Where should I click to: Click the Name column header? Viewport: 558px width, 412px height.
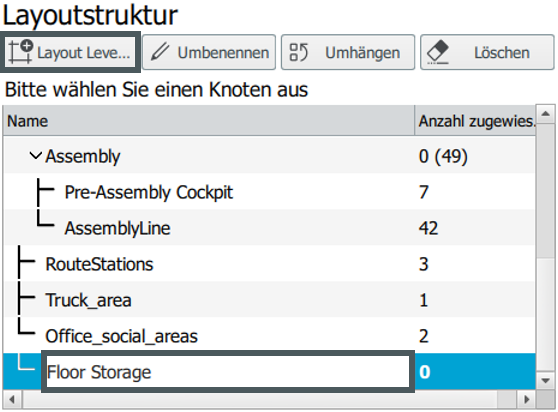pyautogui.click(x=209, y=121)
